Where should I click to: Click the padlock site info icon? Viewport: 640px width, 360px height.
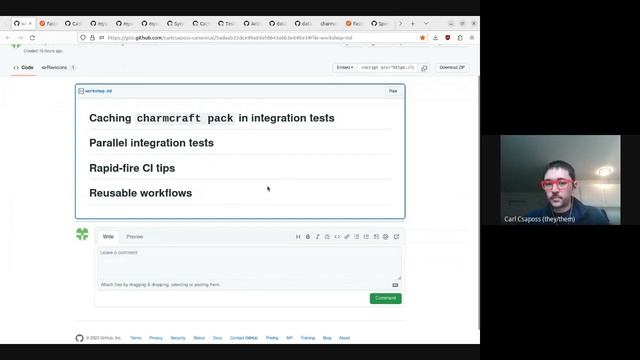(x=92, y=38)
